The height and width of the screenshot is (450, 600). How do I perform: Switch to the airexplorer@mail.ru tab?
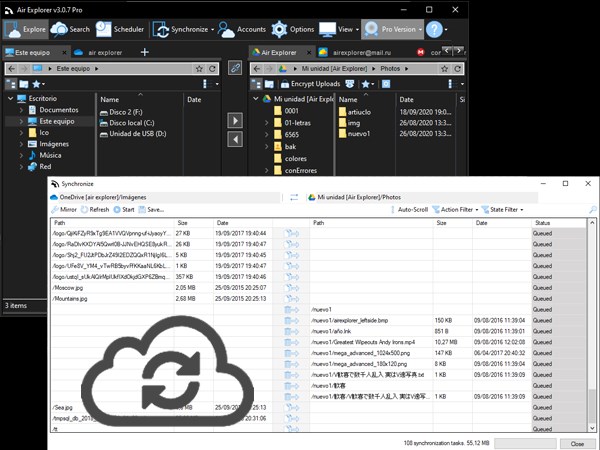(x=355, y=52)
